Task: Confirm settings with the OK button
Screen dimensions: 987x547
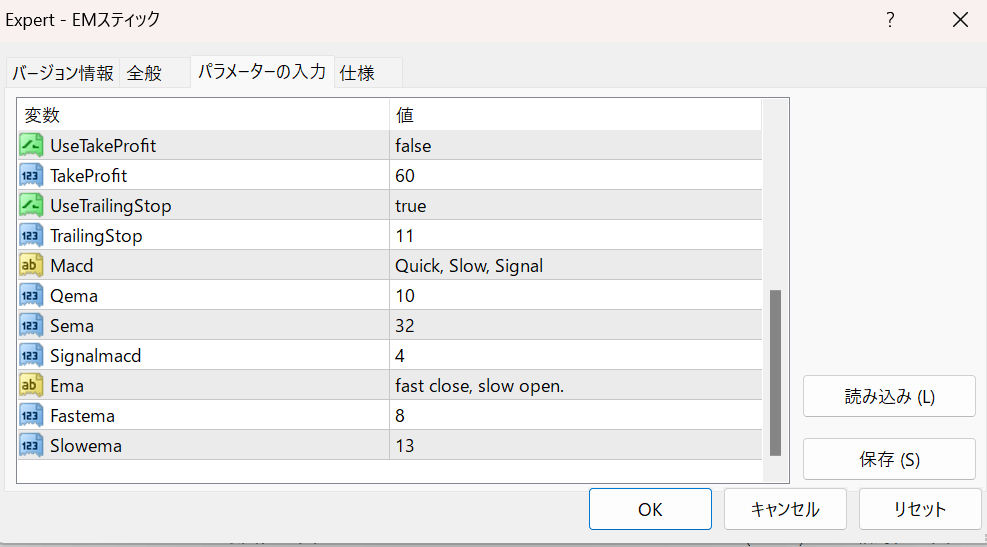Action: pyautogui.click(x=650, y=509)
